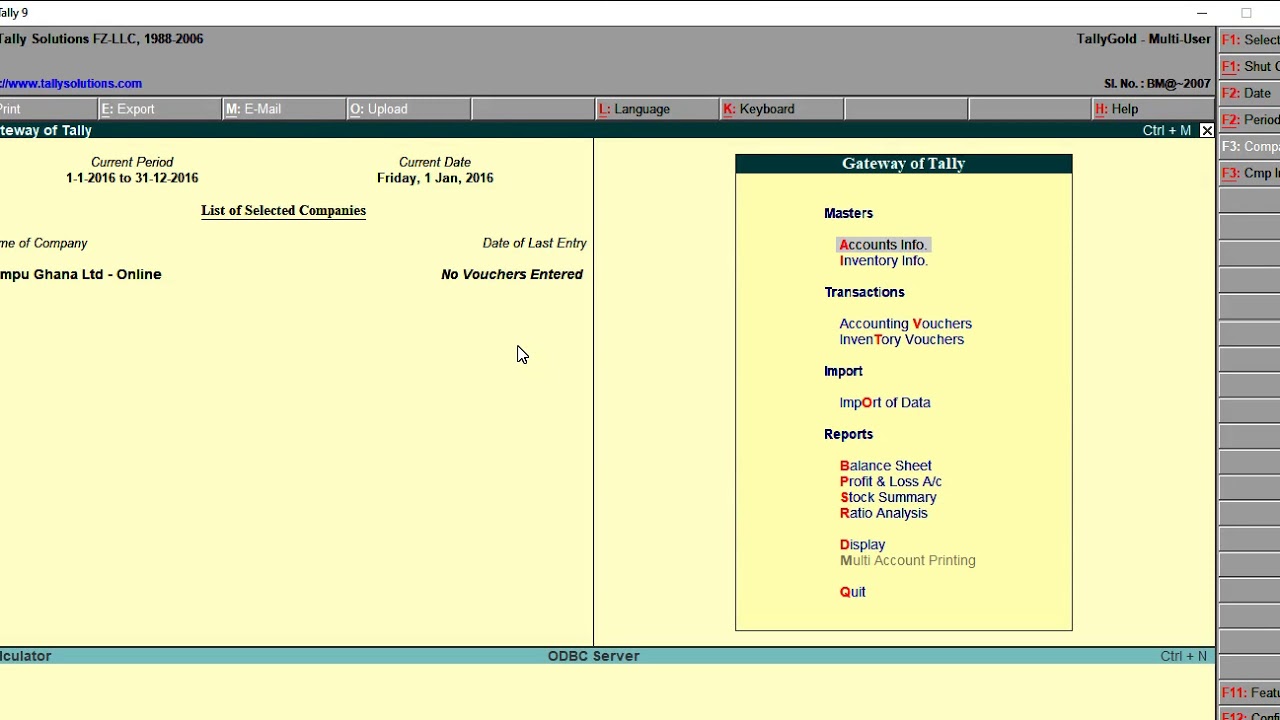Screen dimensions: 1280x720
Task: Minimize the Tally 9 window
Action: pyautogui.click(x=1202, y=13)
